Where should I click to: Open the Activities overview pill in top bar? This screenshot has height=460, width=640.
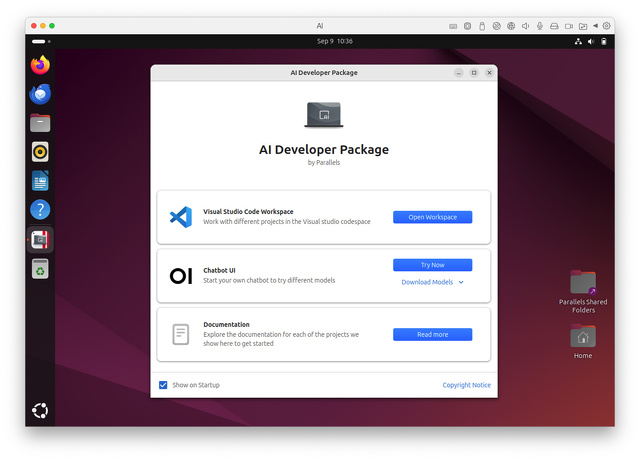click(39, 41)
